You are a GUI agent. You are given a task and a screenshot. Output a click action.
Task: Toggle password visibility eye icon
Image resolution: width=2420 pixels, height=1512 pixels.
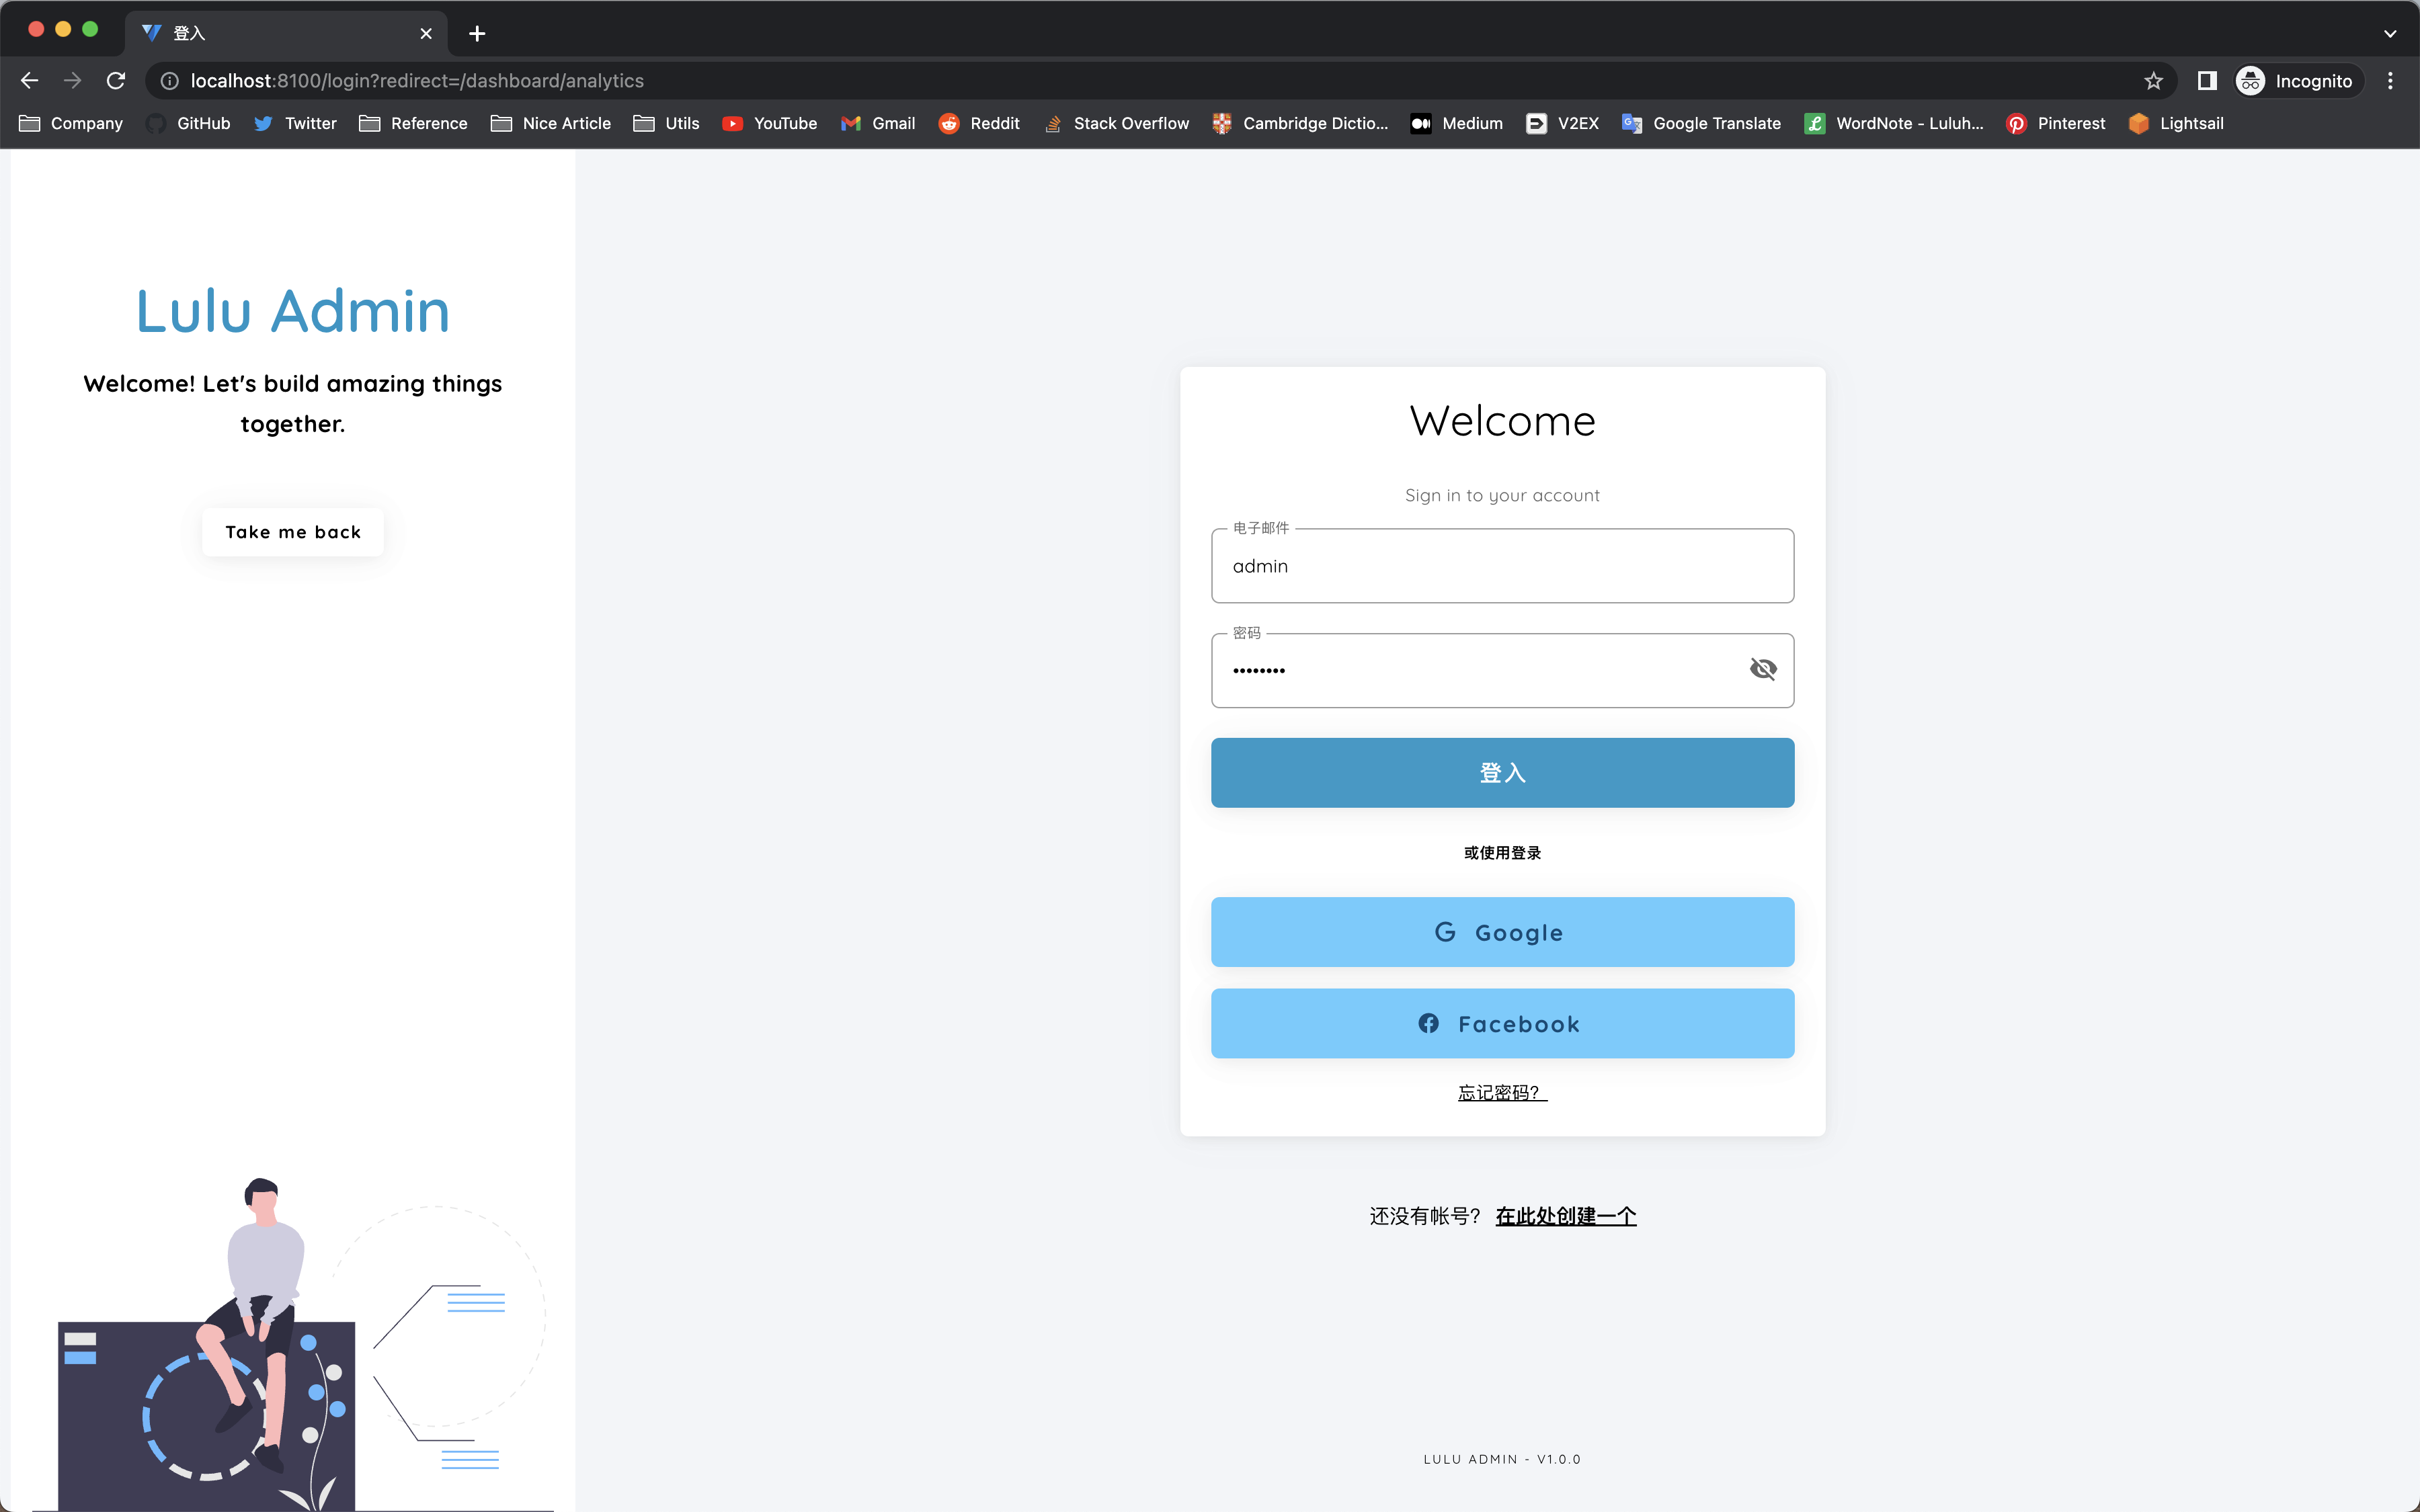click(1762, 669)
